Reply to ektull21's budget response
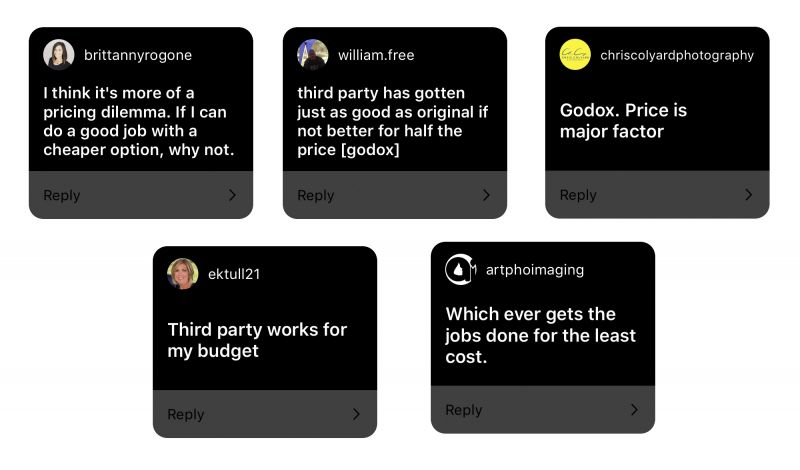800x470 pixels. 265,414
